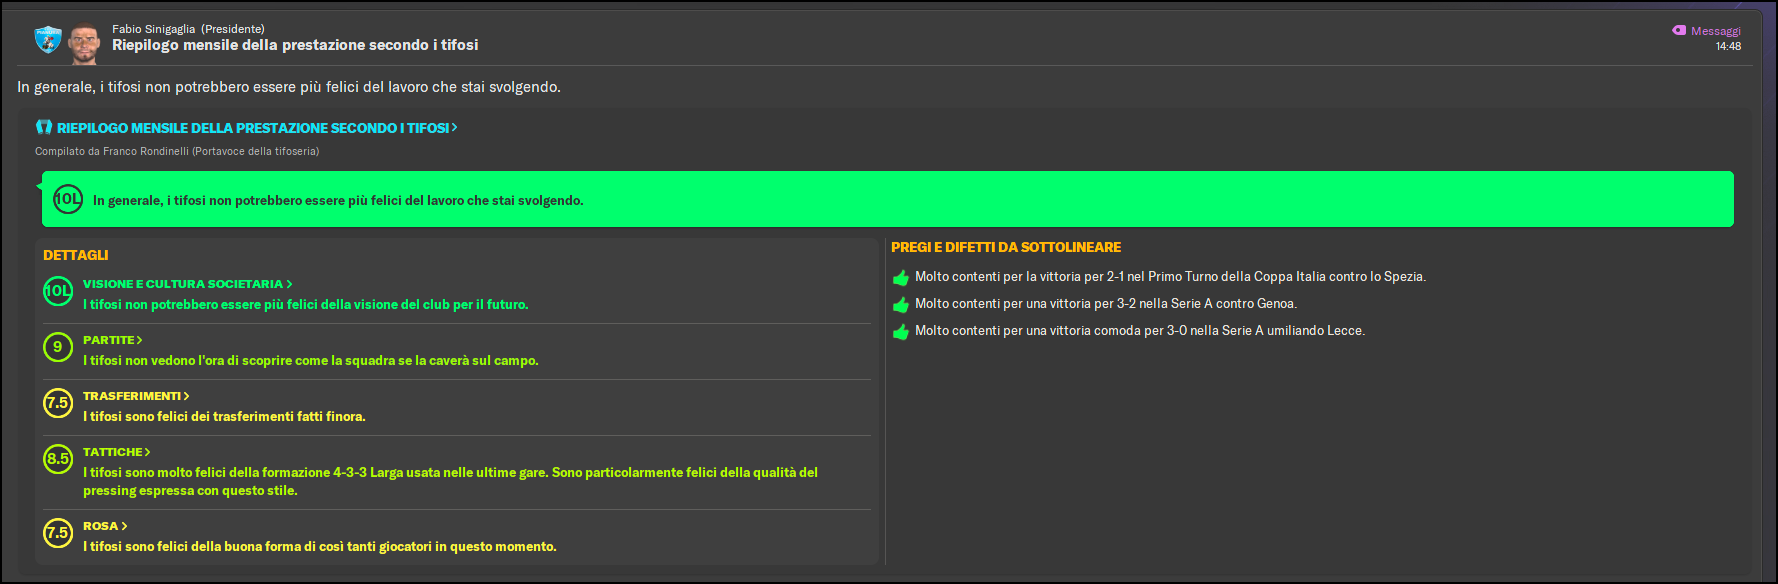
Task: Click the 10L overall rating badge in green banner
Action: click(68, 199)
